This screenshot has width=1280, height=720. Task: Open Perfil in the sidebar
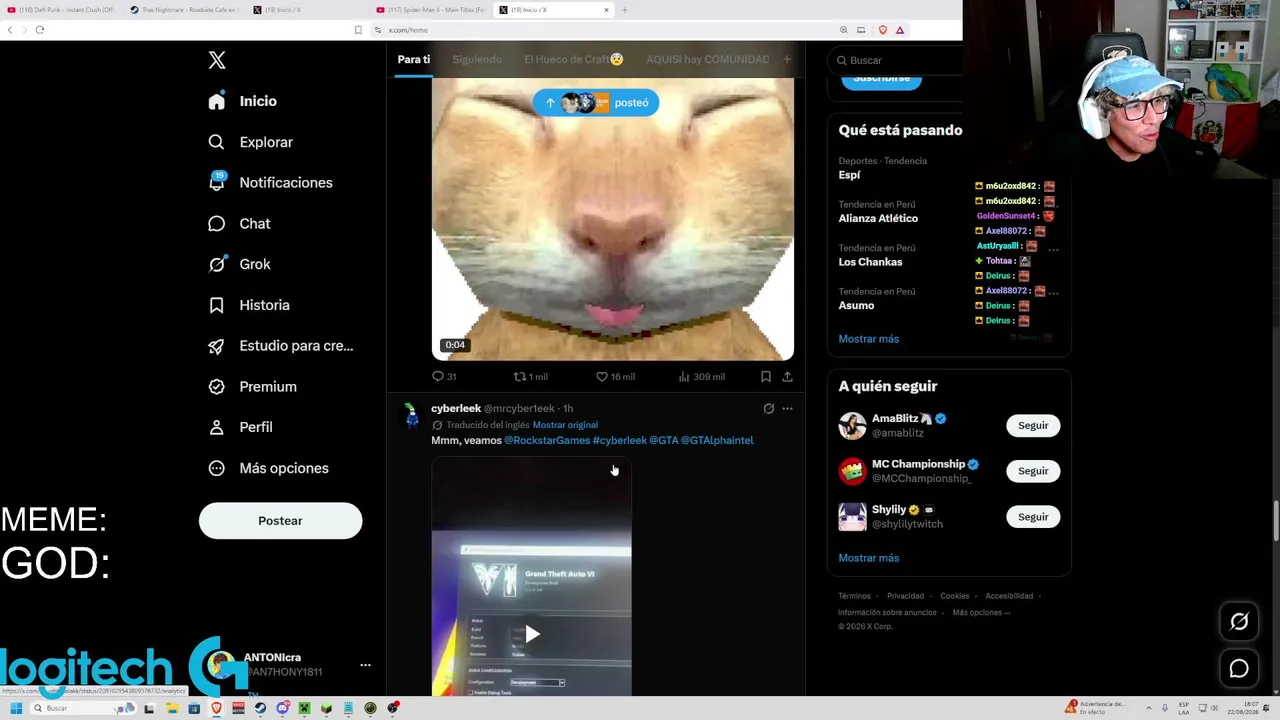pos(241,427)
